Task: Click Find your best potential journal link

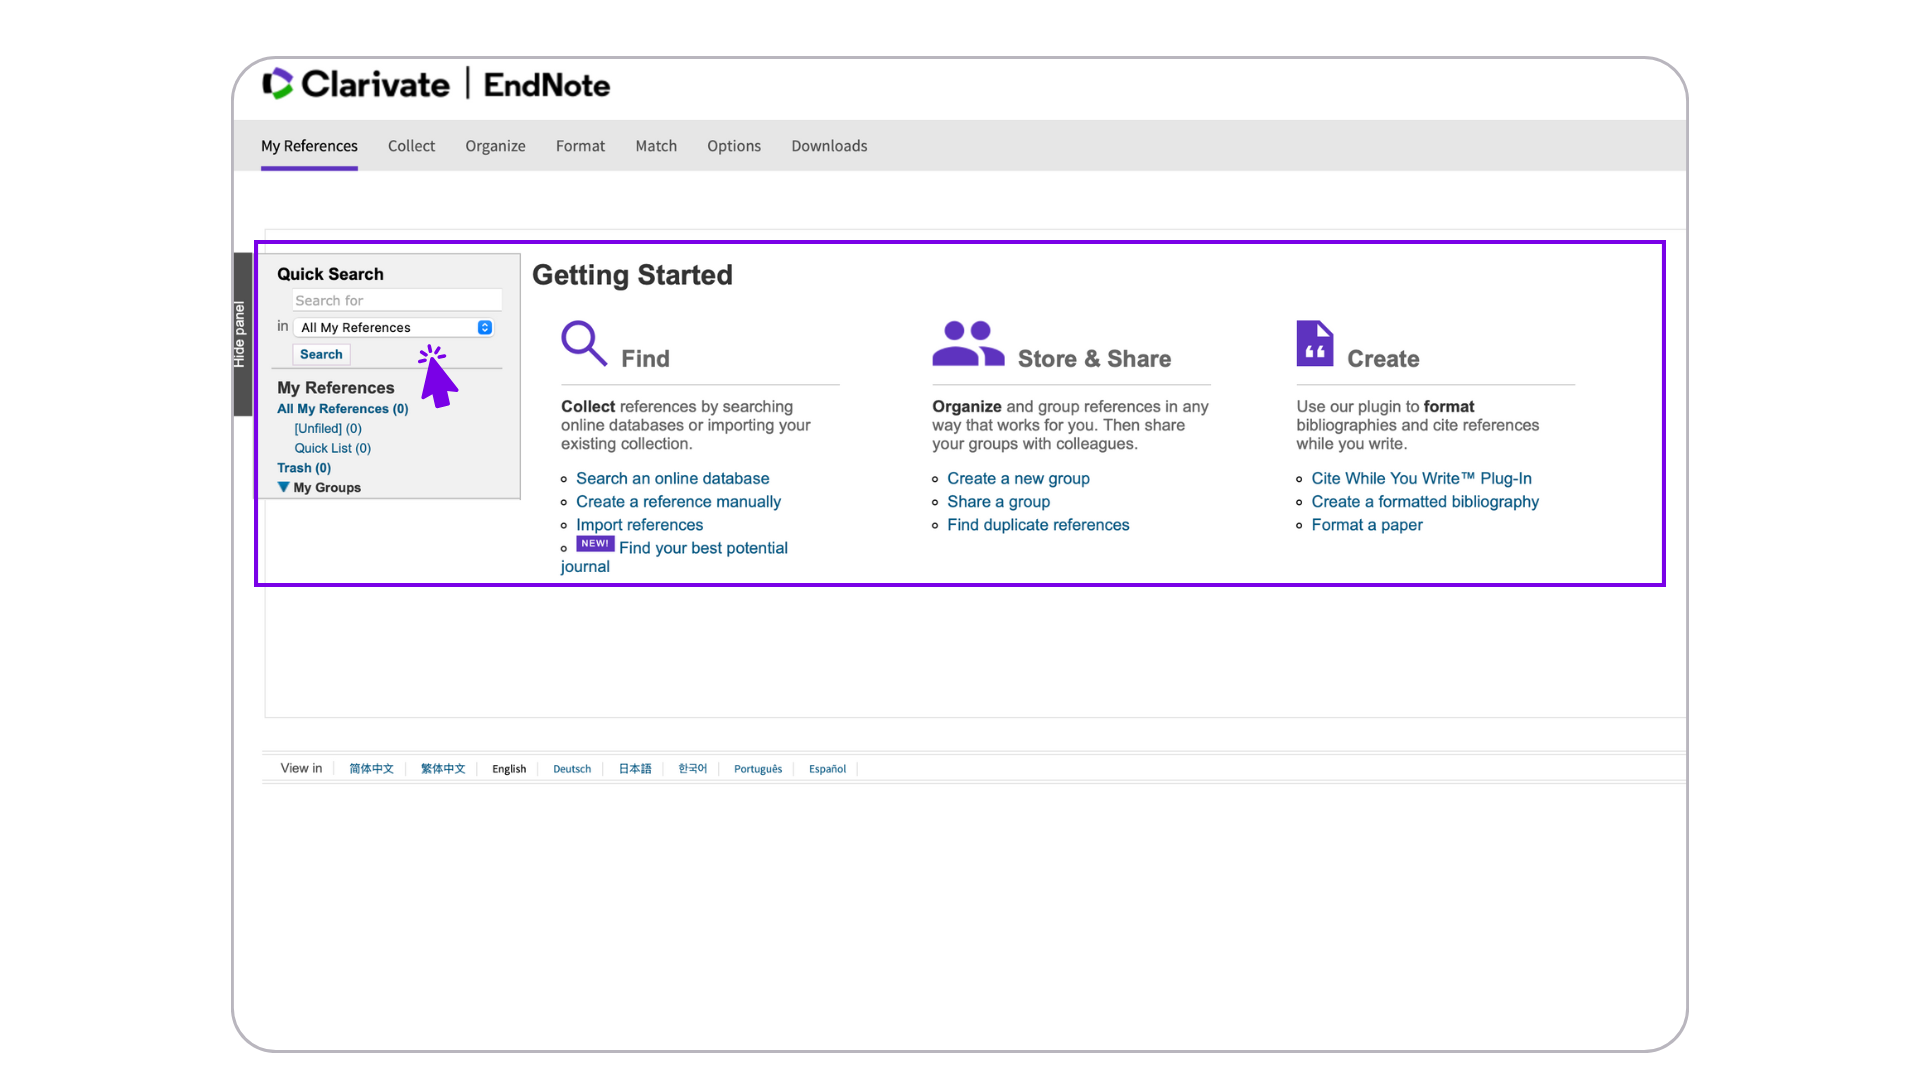Action: pyautogui.click(x=703, y=548)
